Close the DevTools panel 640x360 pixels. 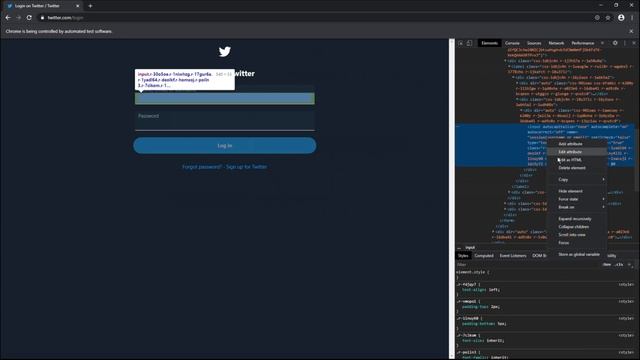pos(634,43)
